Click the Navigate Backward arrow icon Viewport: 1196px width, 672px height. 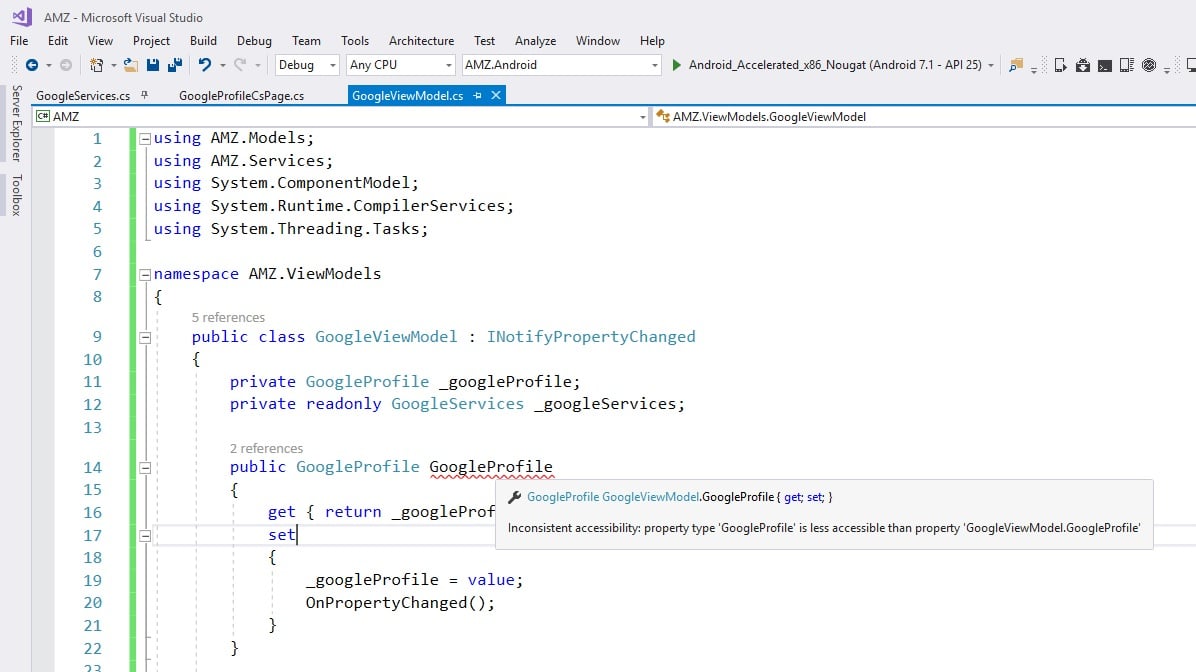31,66
